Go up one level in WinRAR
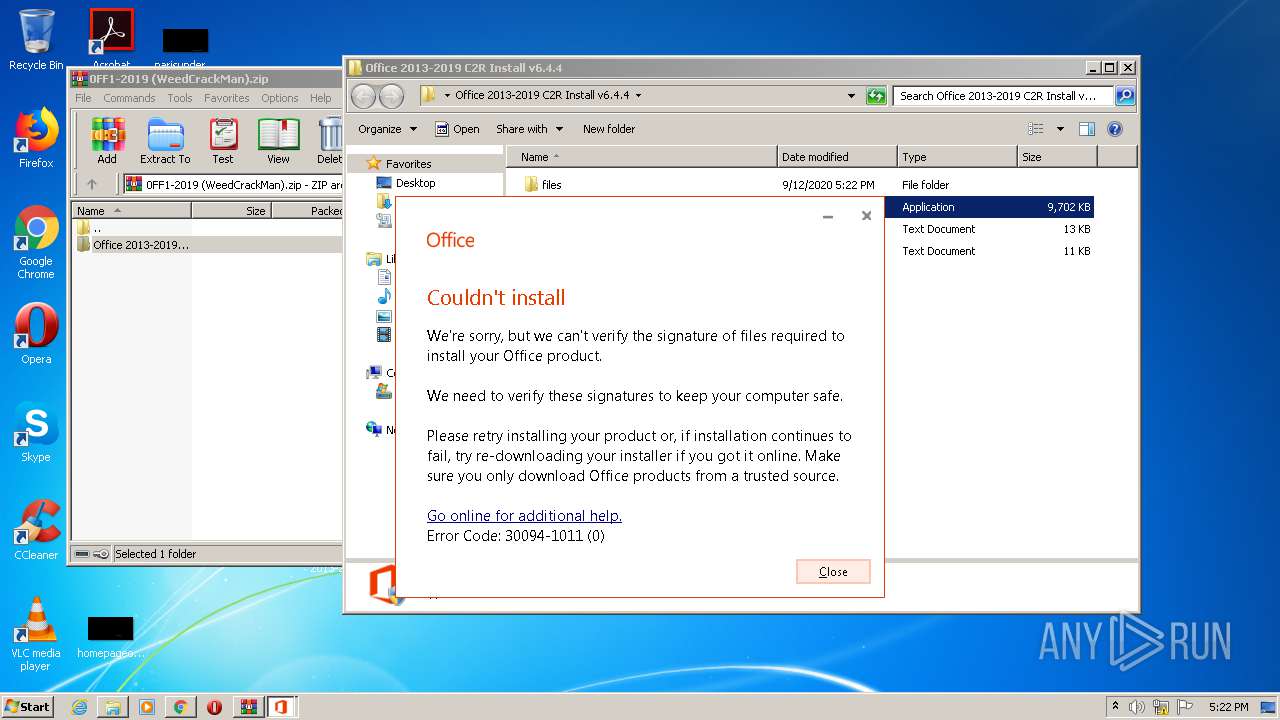1280x720 pixels. 92,184
